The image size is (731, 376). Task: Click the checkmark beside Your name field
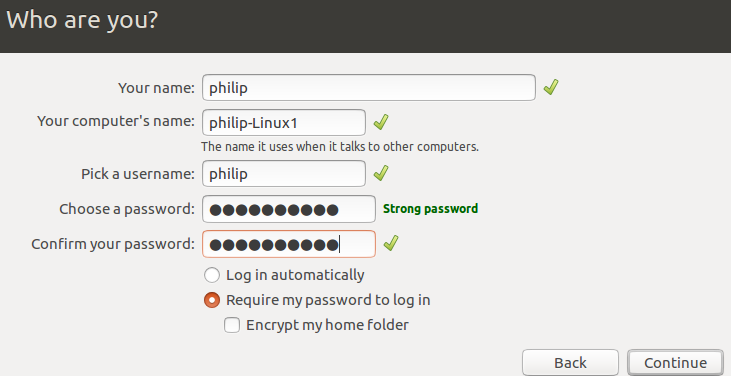tap(551, 87)
